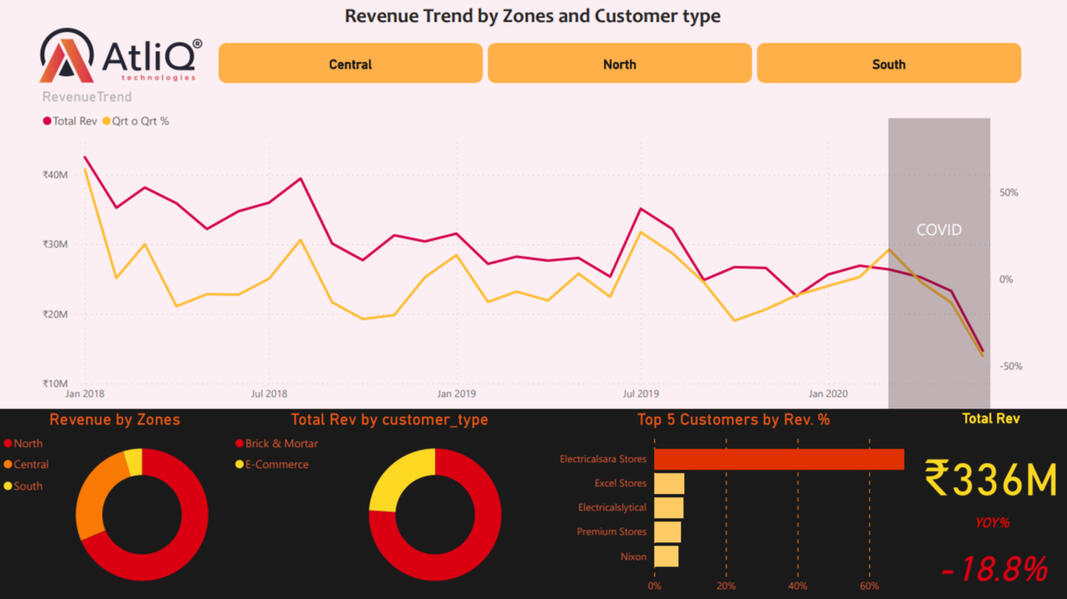This screenshot has width=1067, height=599.
Task: Choose the South zone button
Action: point(888,64)
